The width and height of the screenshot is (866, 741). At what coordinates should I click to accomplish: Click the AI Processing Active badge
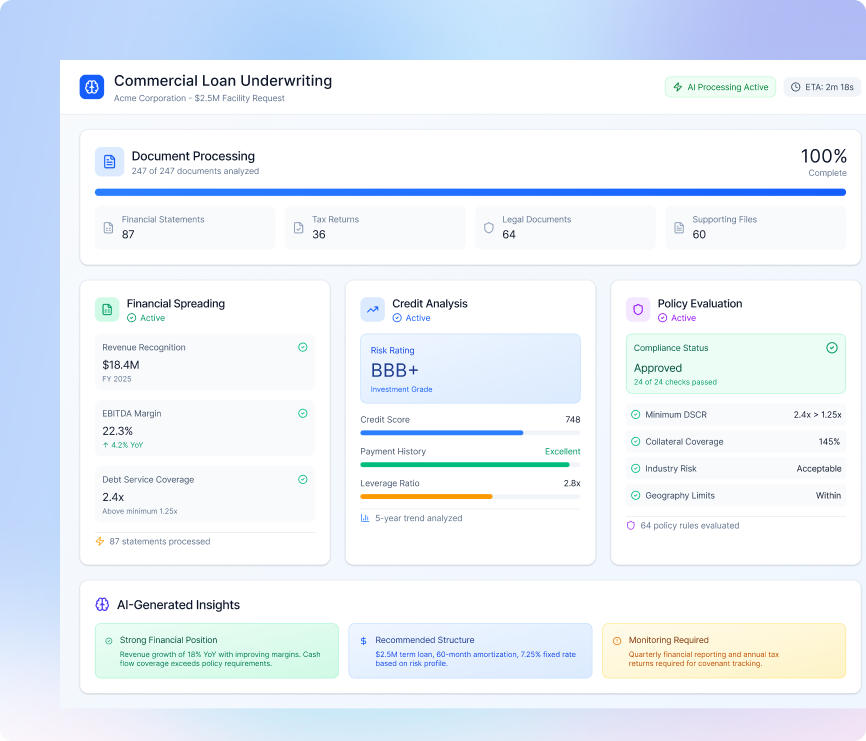coord(720,87)
